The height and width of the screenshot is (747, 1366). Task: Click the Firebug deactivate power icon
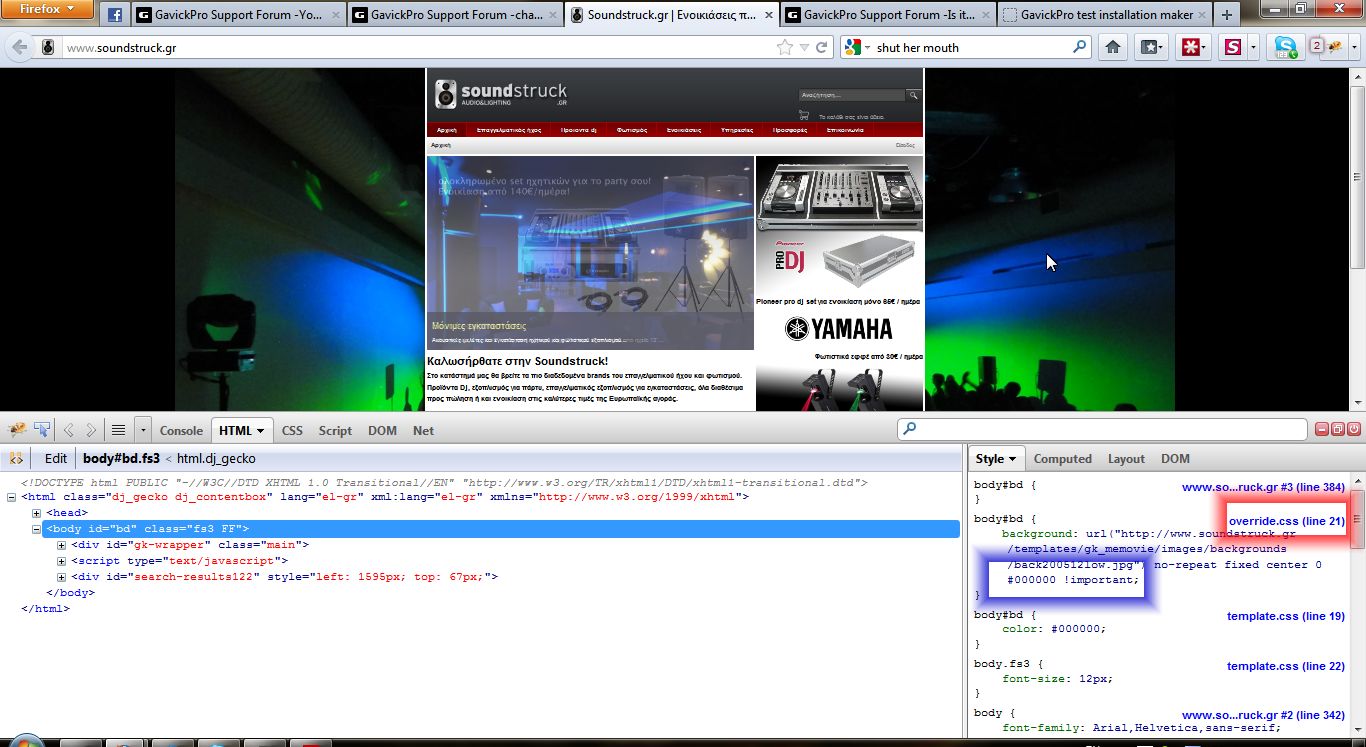1354,429
